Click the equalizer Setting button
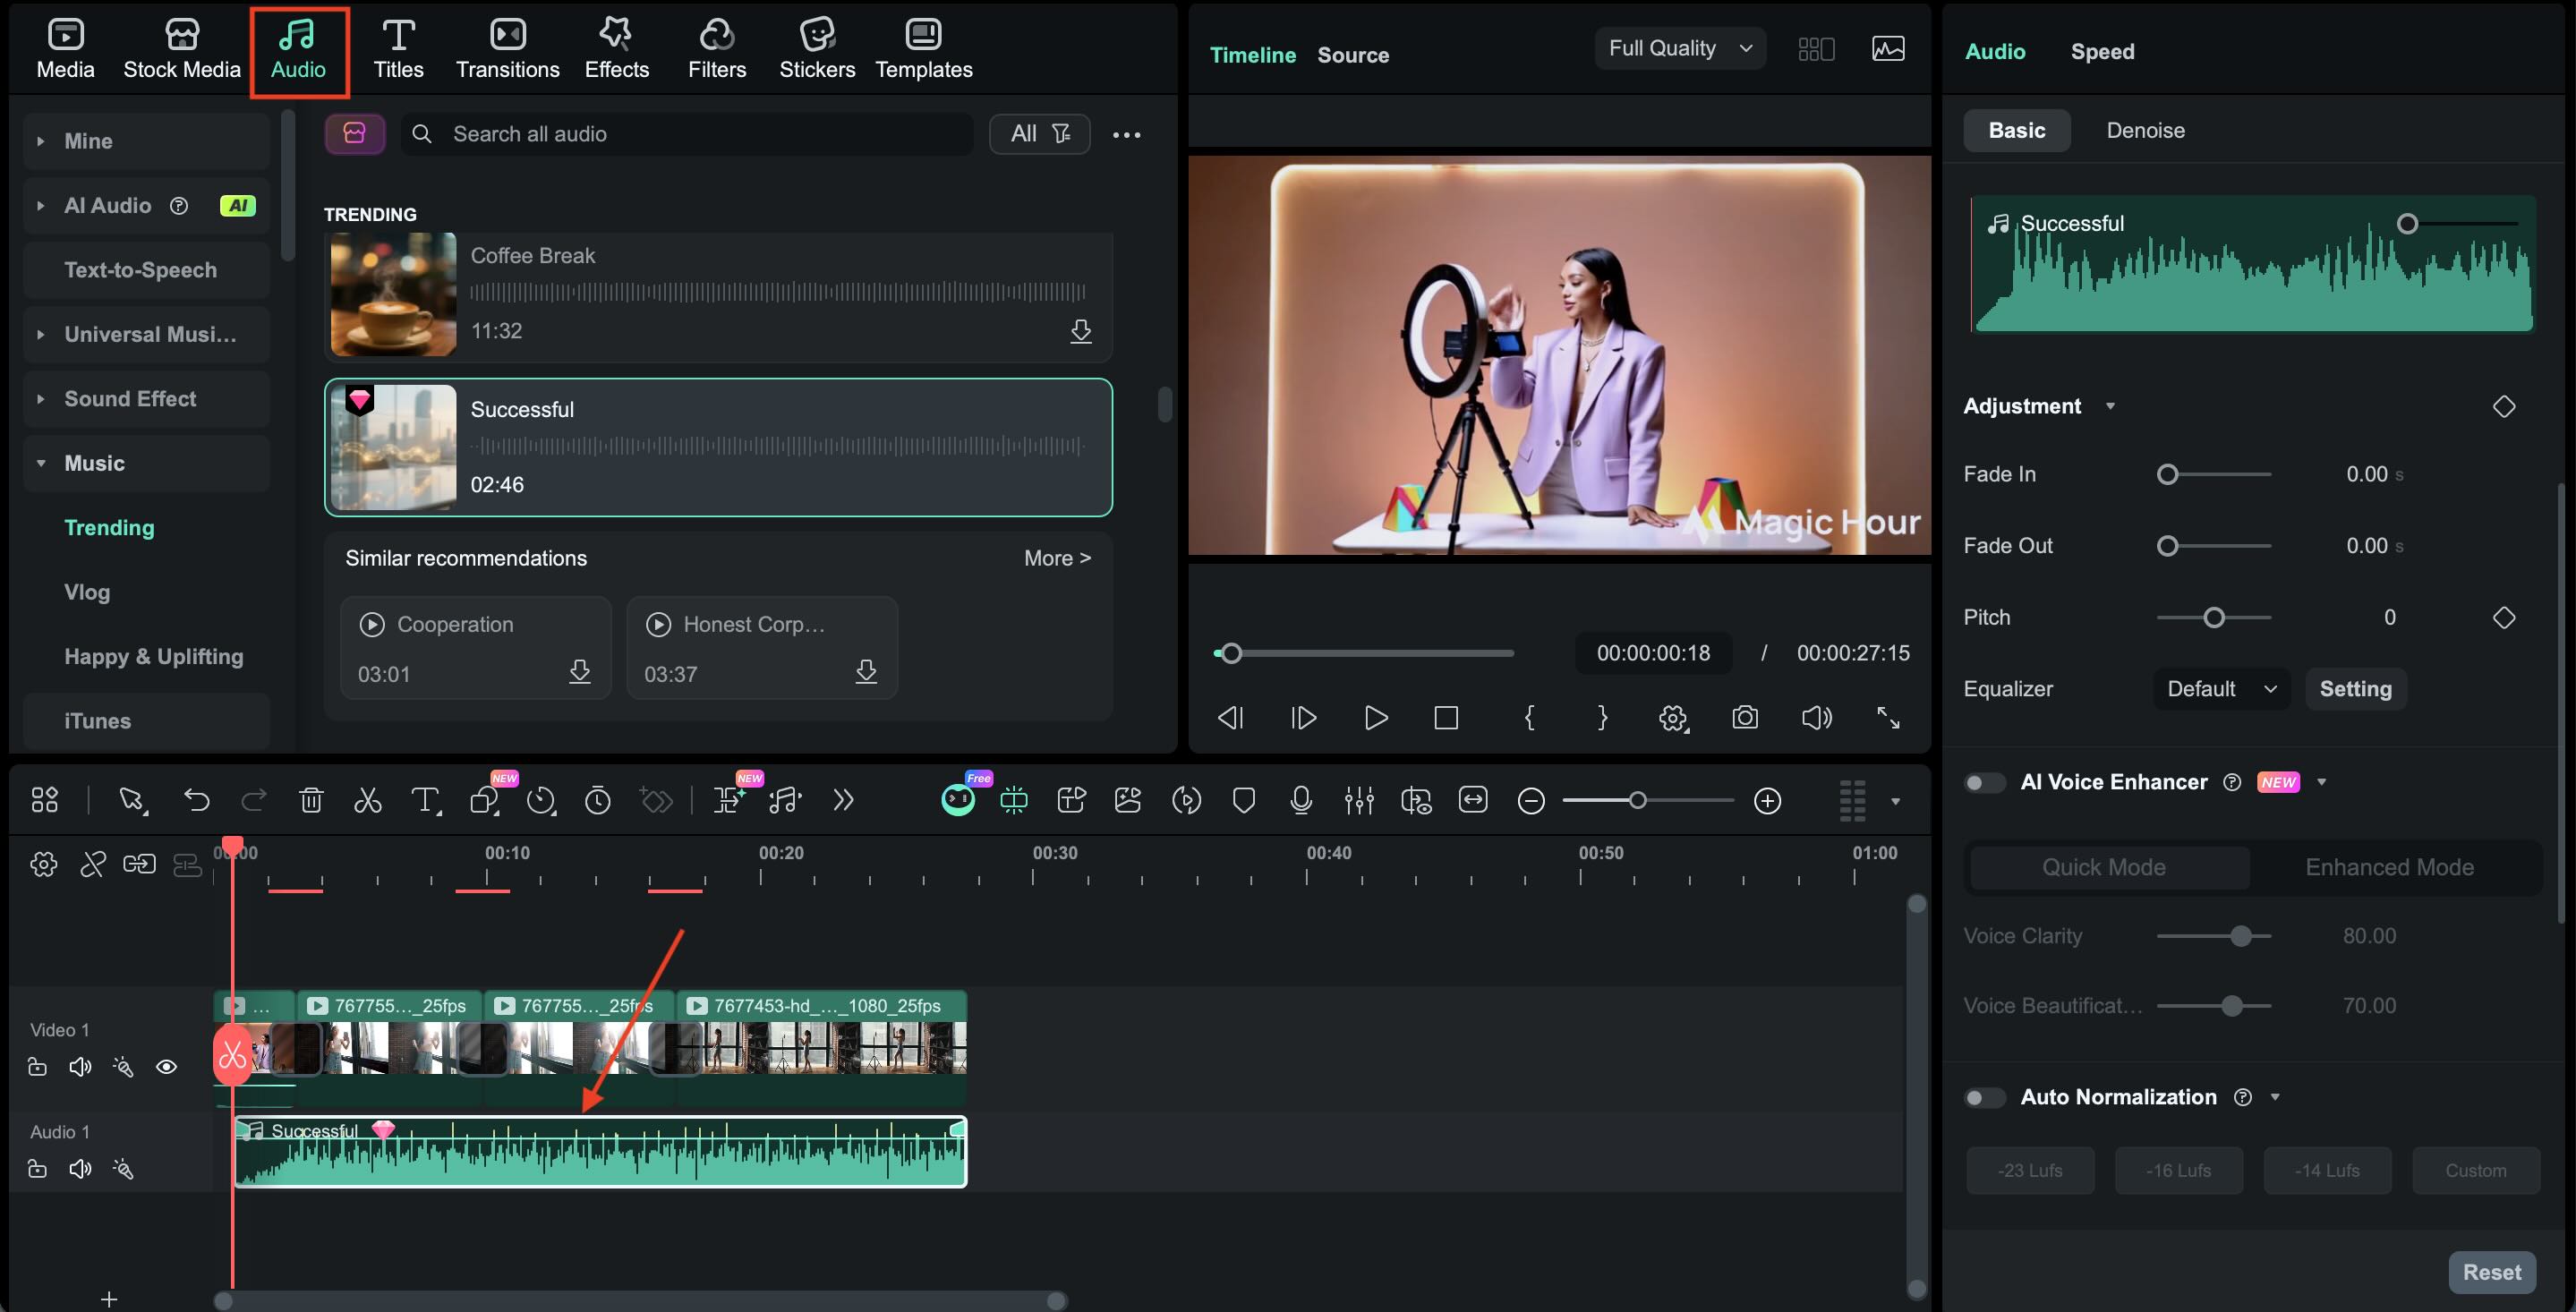Viewport: 2576px width, 1312px height. click(x=2356, y=688)
